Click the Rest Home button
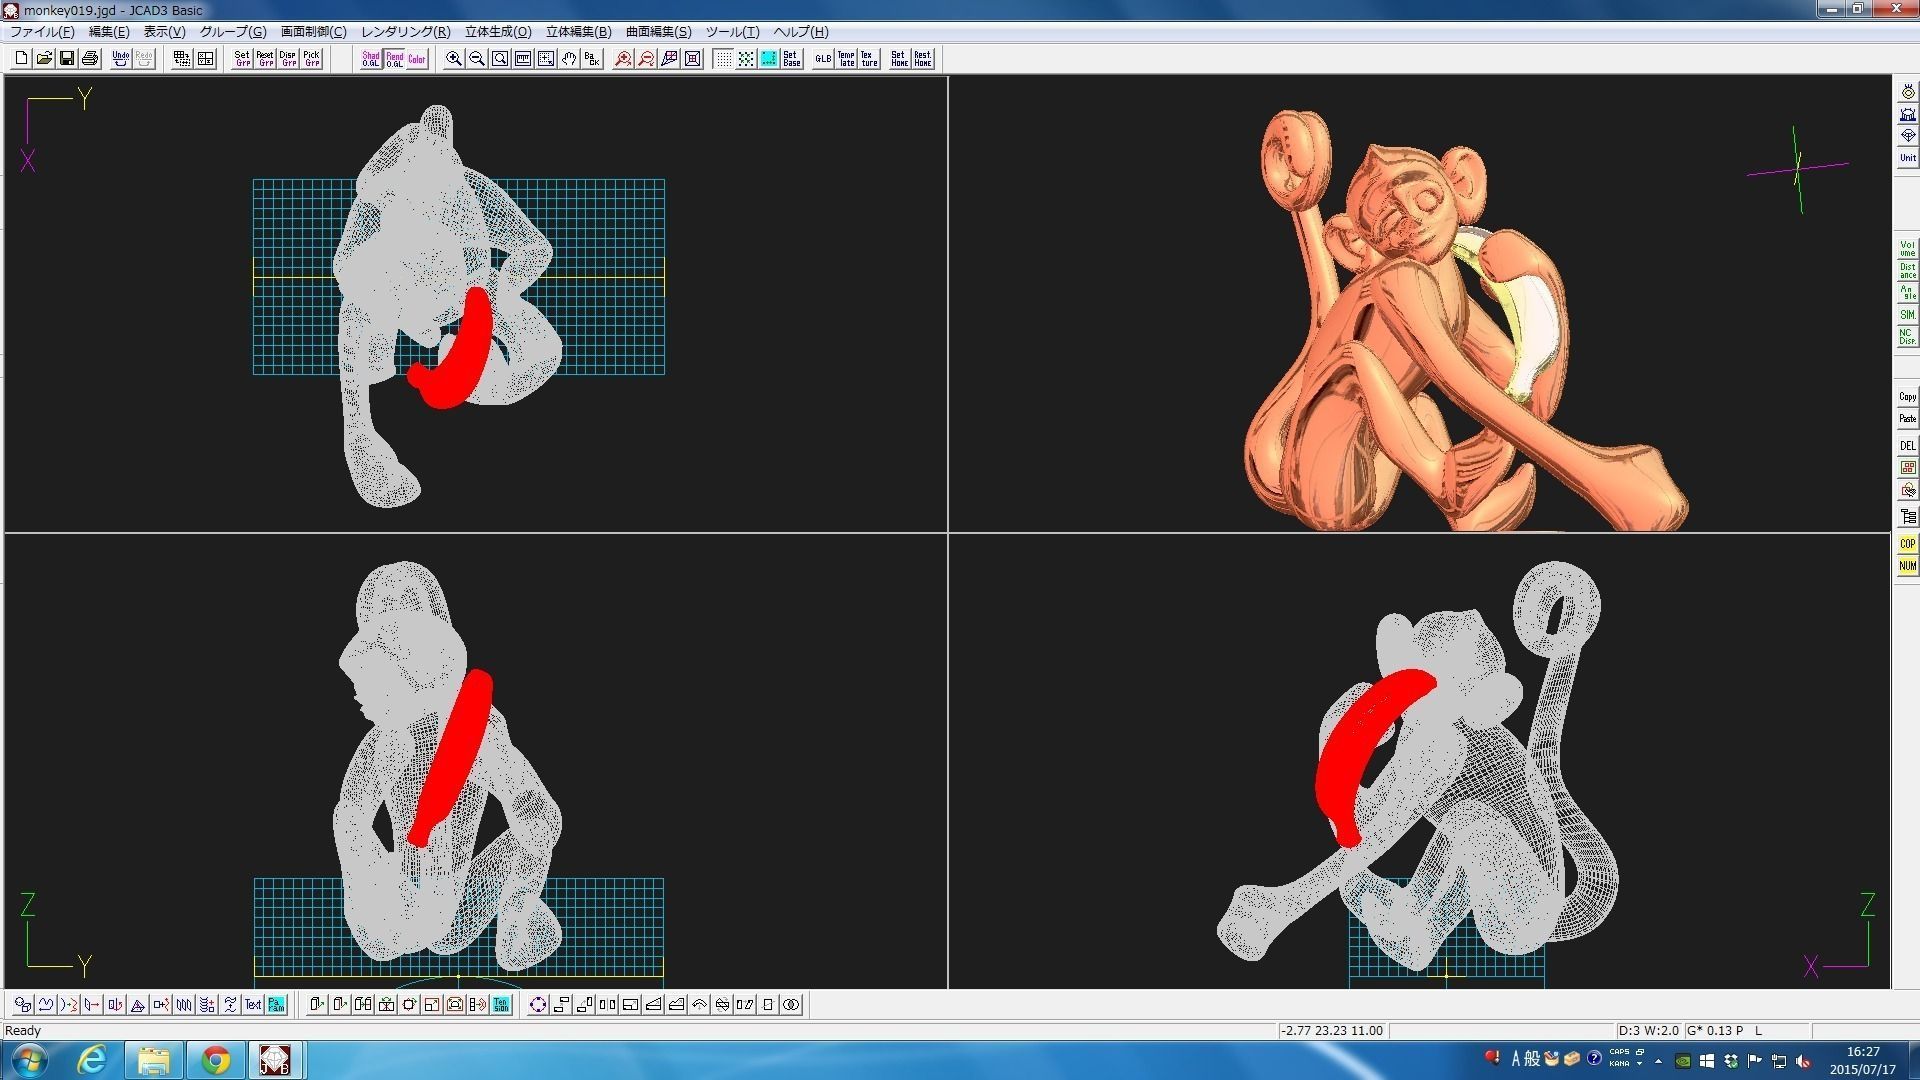1920x1080 pixels. coord(922,59)
